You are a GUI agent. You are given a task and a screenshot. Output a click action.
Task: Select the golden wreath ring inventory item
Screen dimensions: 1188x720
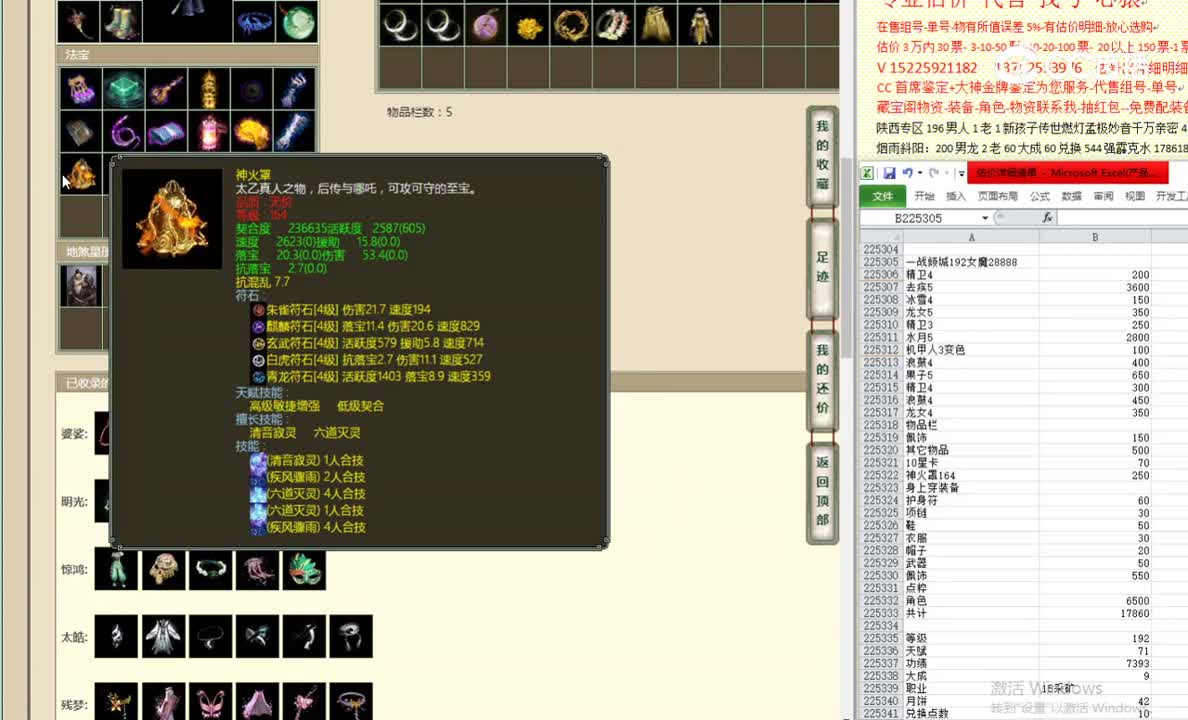(571, 27)
